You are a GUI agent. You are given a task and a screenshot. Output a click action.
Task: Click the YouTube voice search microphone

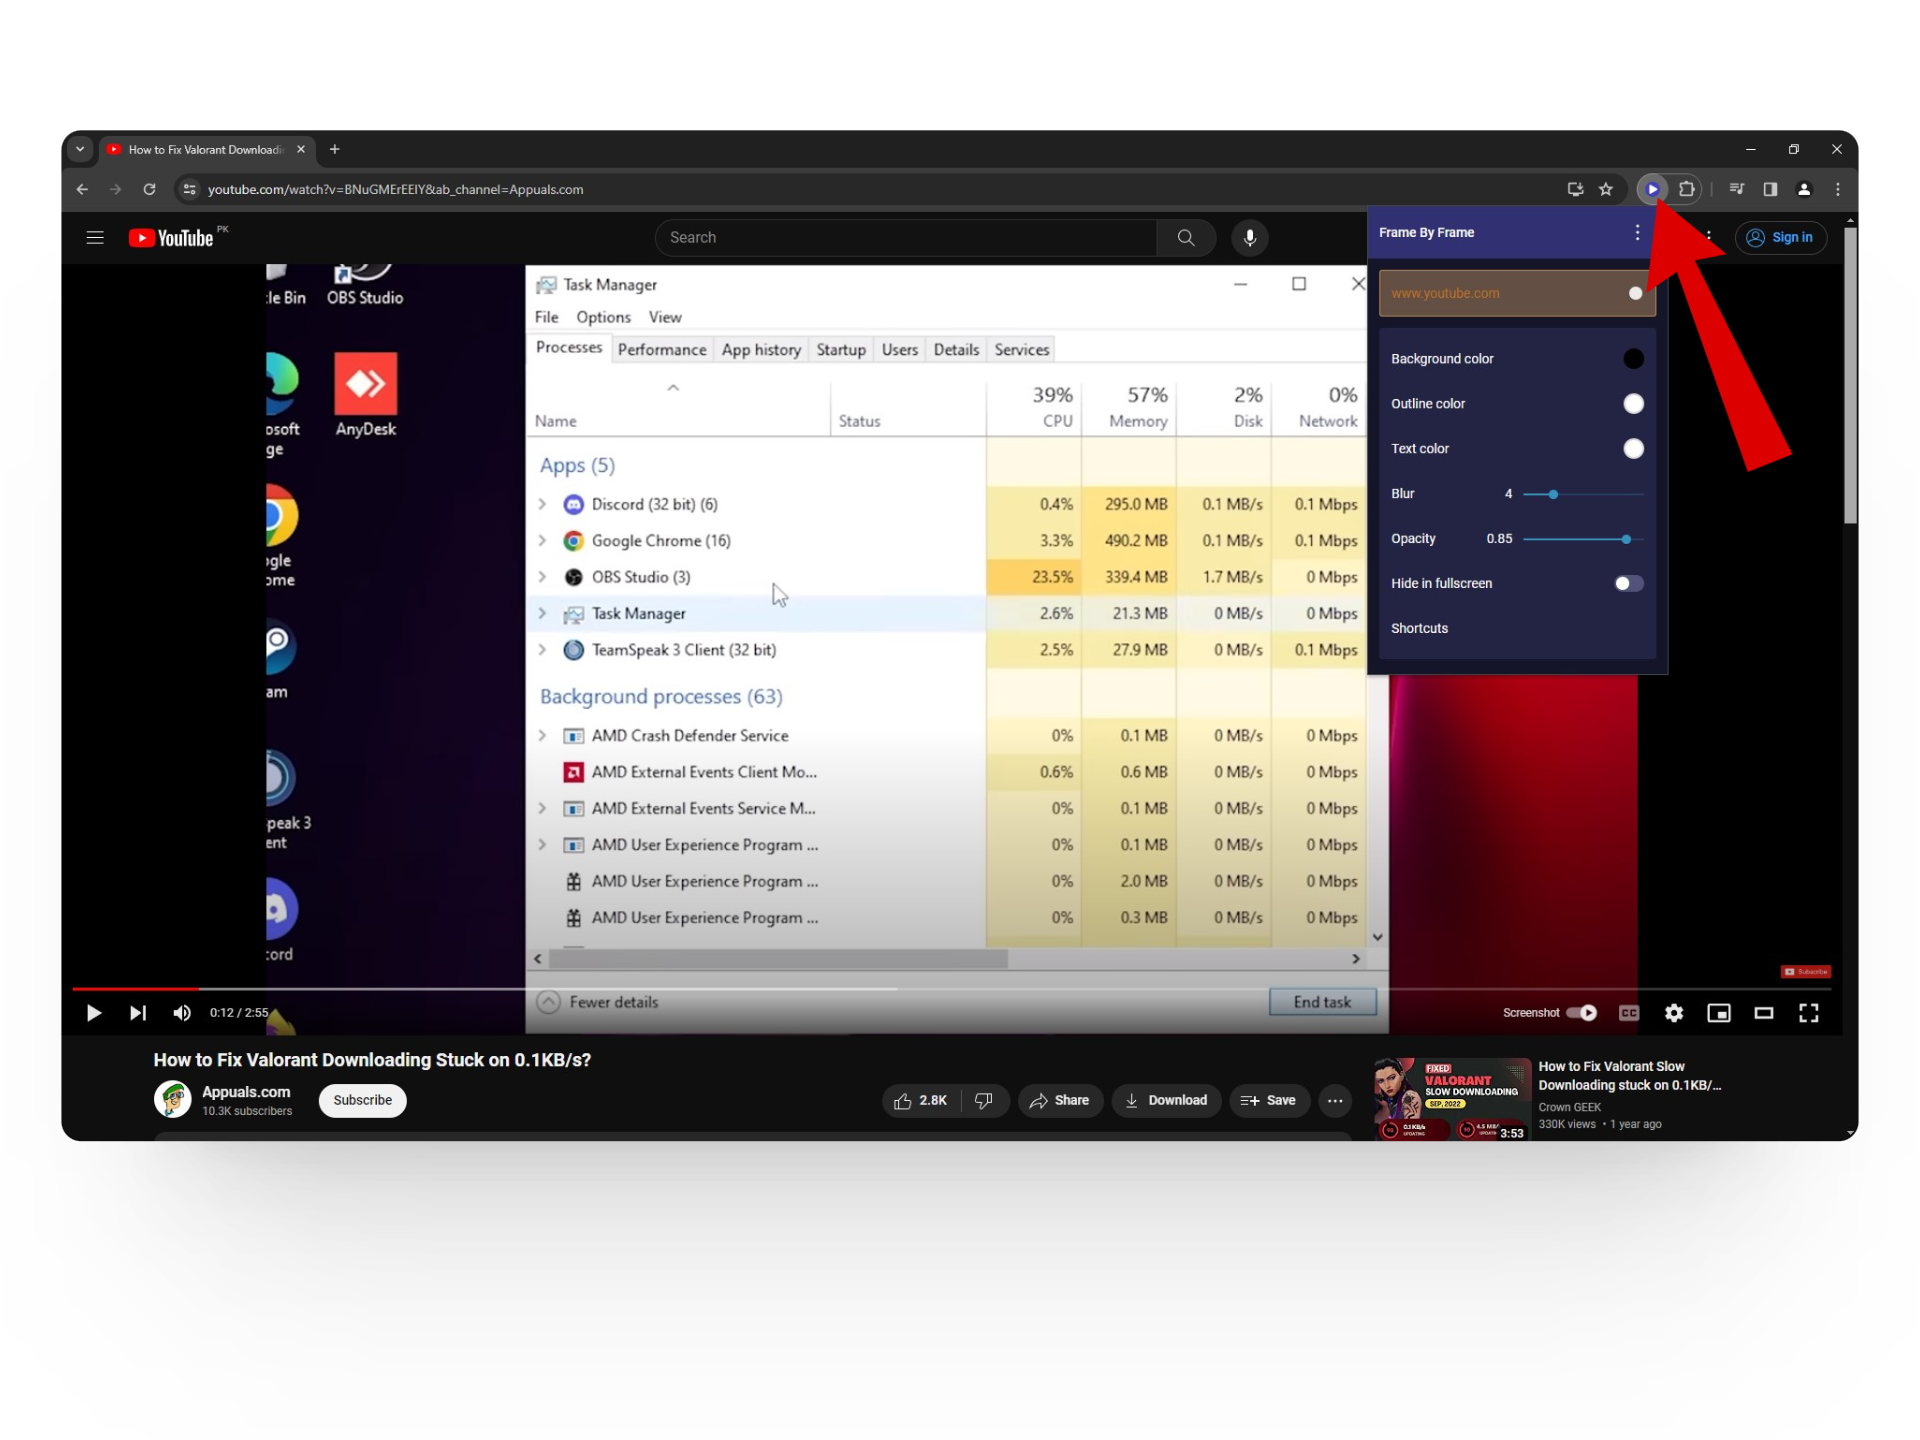point(1249,238)
